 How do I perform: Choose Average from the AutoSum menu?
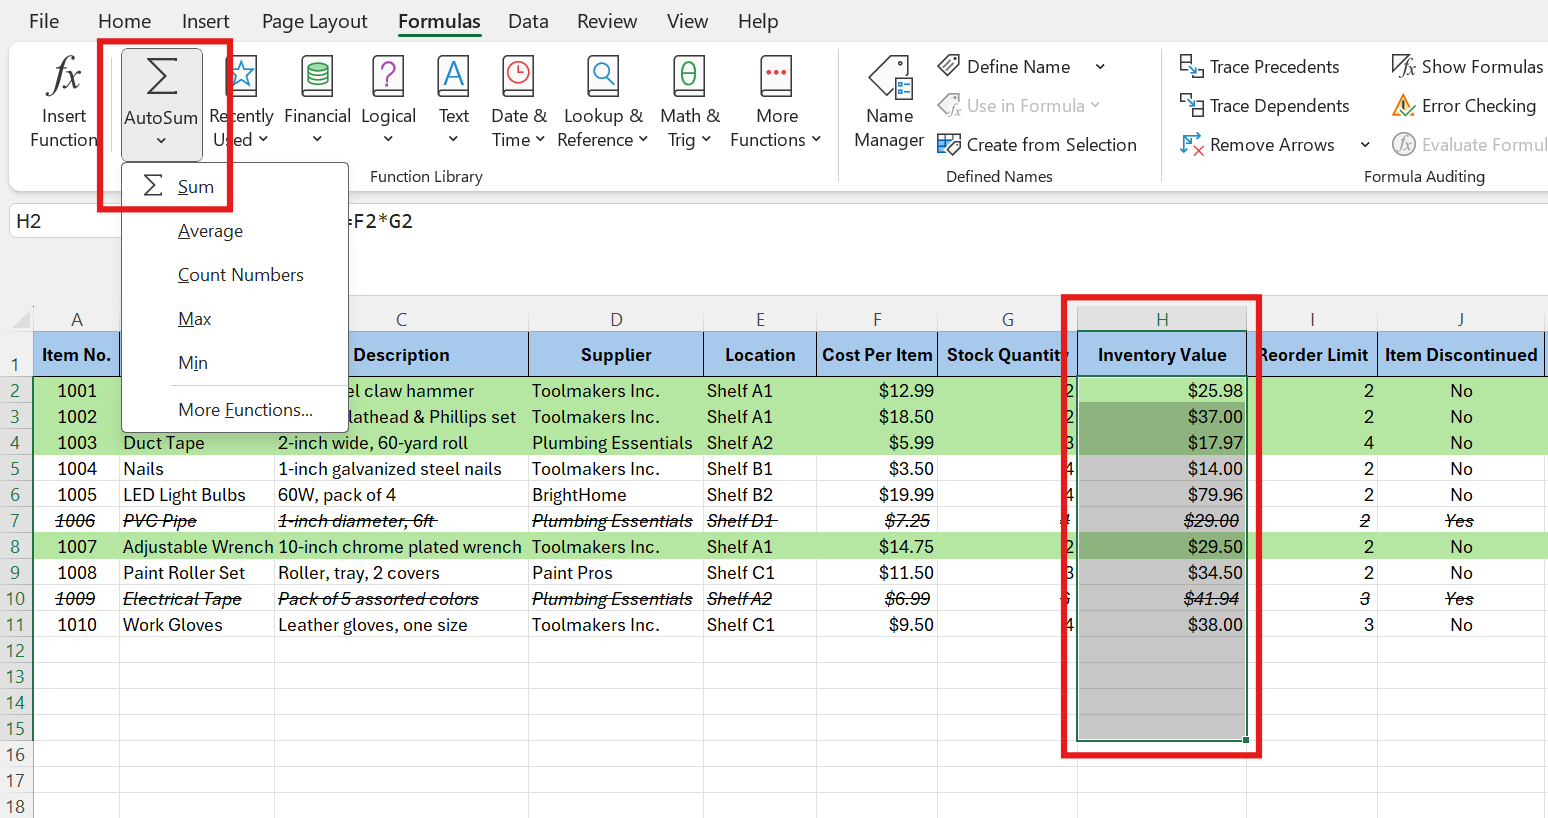(x=210, y=231)
